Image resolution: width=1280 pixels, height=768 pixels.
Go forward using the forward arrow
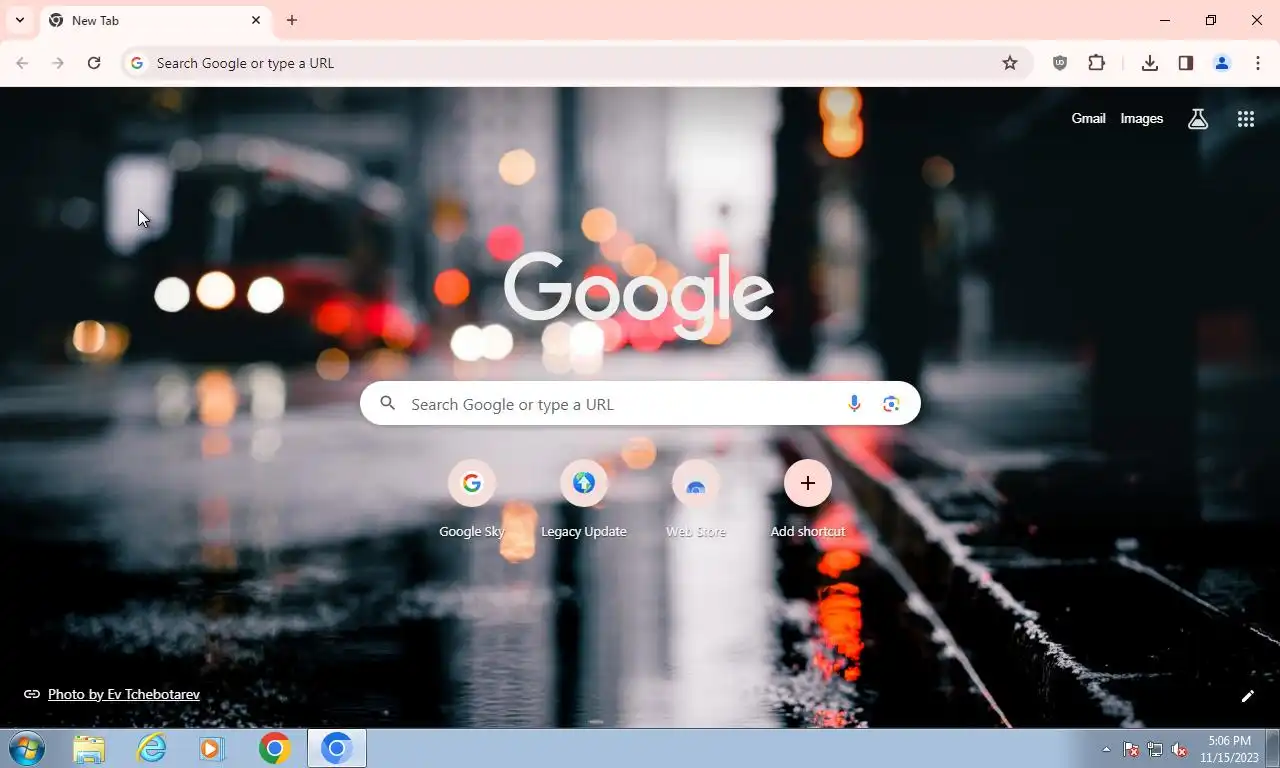(x=58, y=63)
